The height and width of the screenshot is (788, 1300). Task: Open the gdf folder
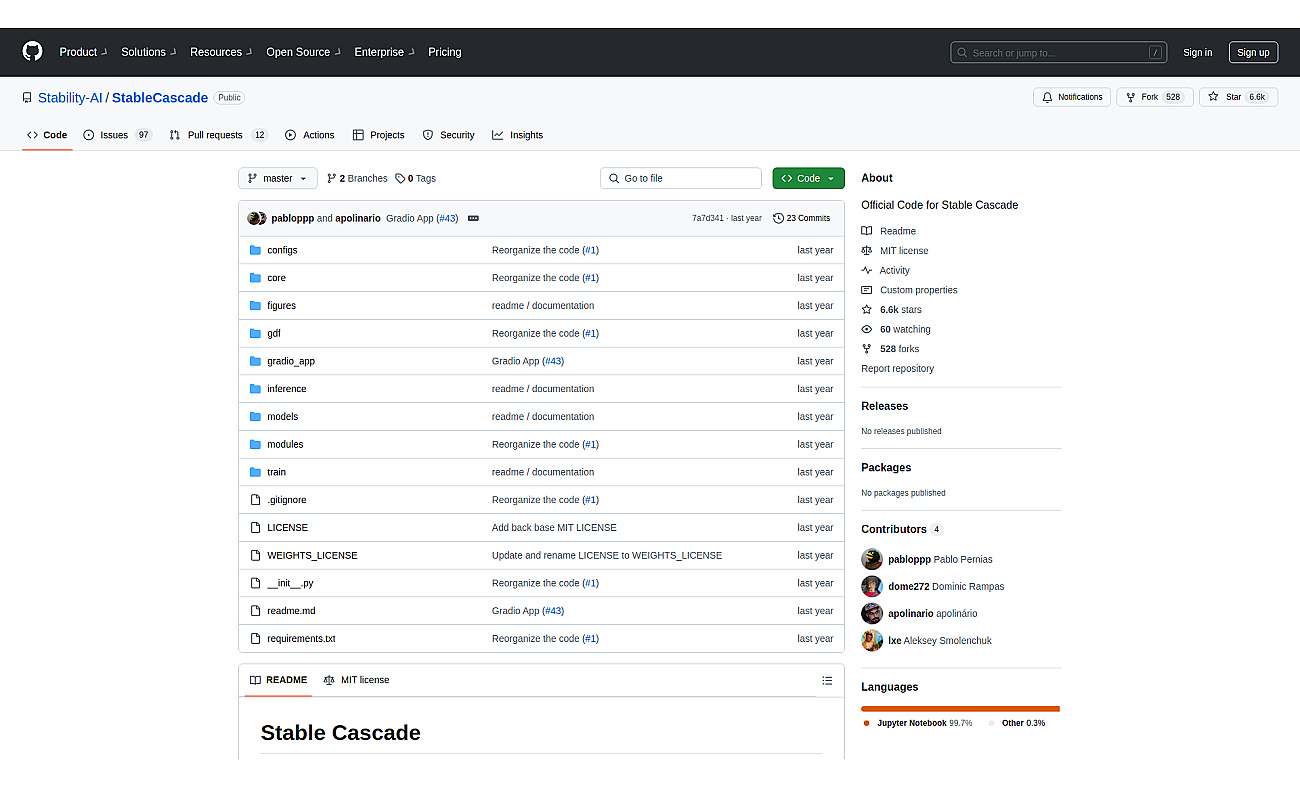click(274, 333)
